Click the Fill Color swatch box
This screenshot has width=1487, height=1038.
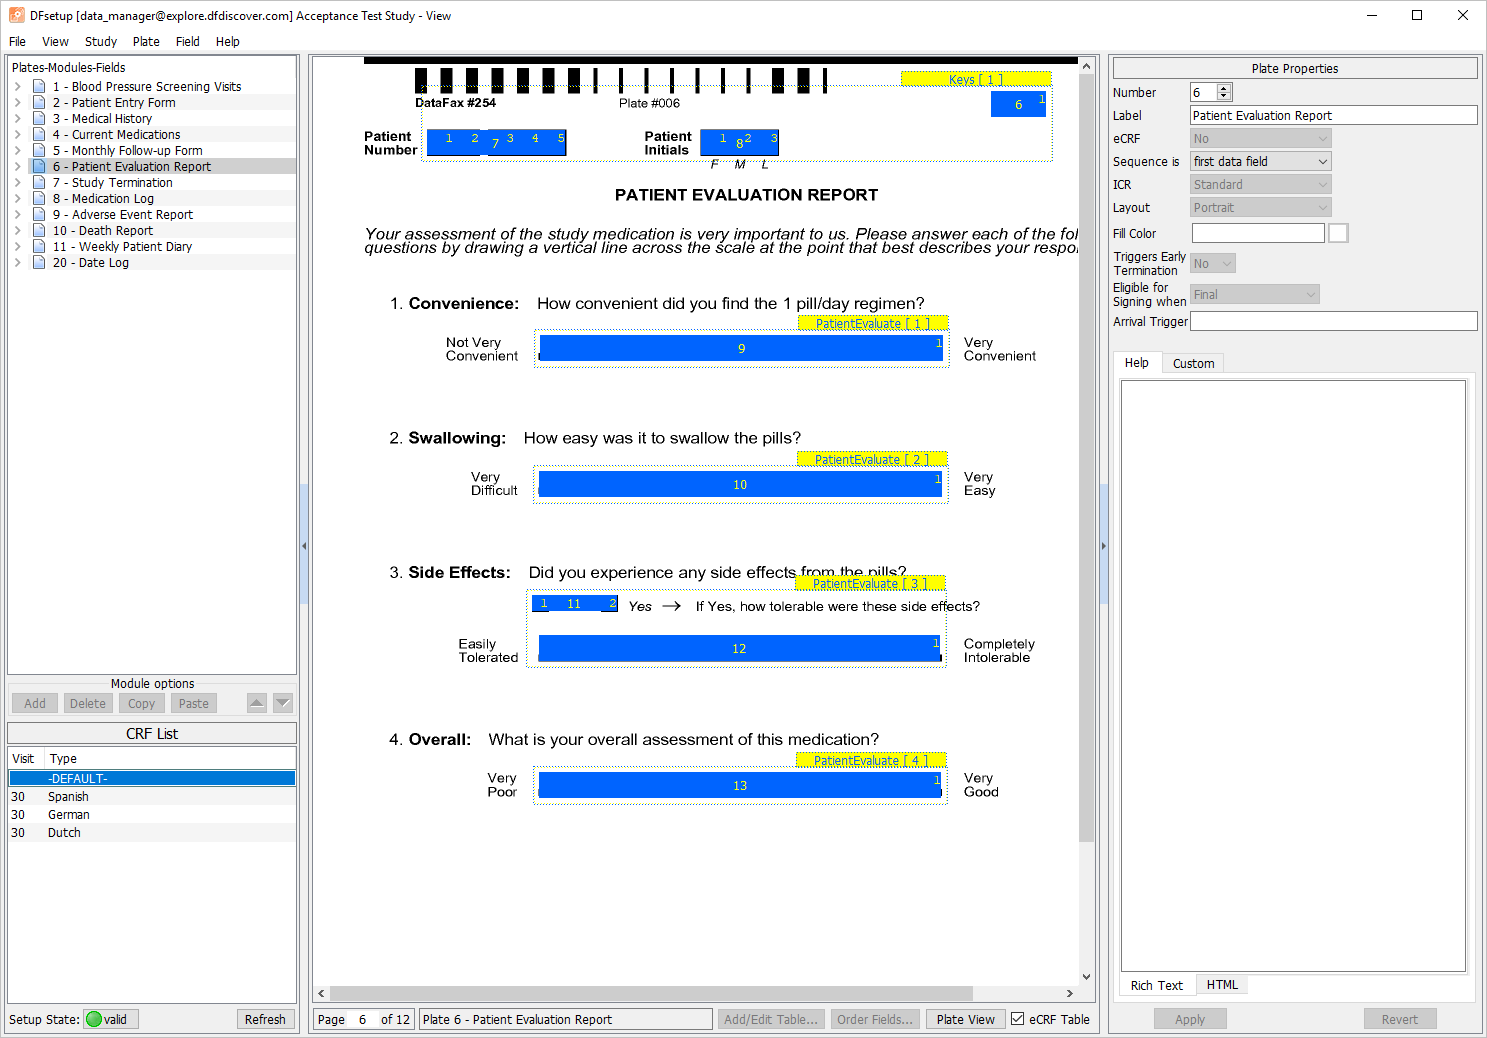pos(1338,233)
